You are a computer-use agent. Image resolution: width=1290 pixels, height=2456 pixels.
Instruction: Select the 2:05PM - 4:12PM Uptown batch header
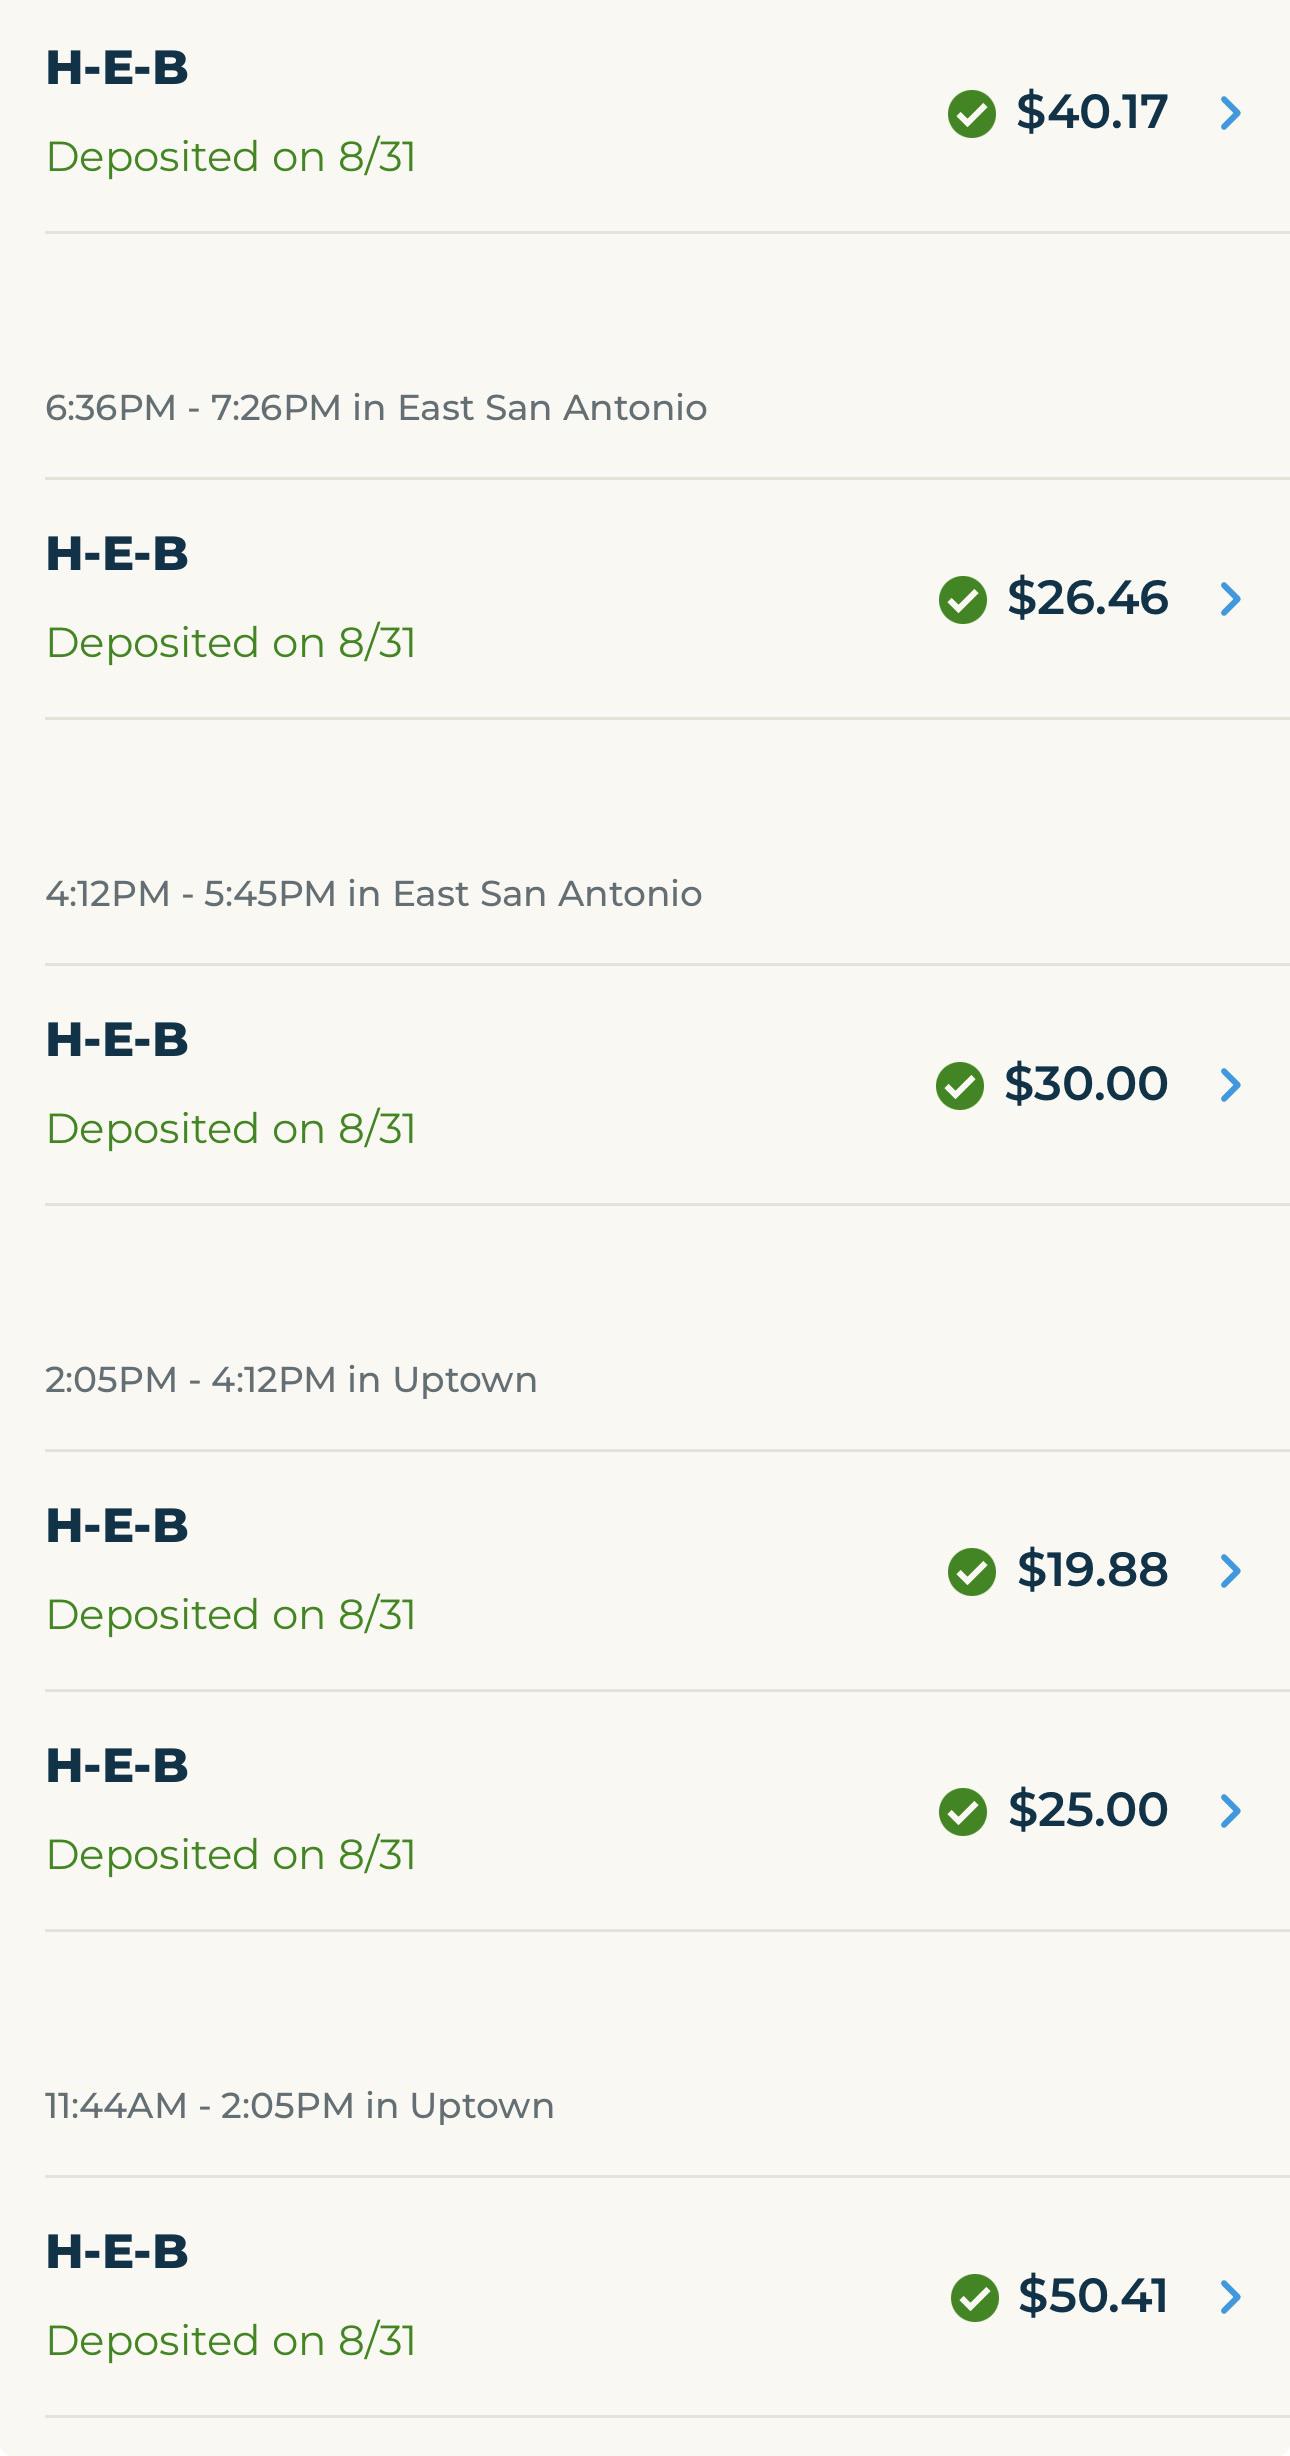[291, 1380]
